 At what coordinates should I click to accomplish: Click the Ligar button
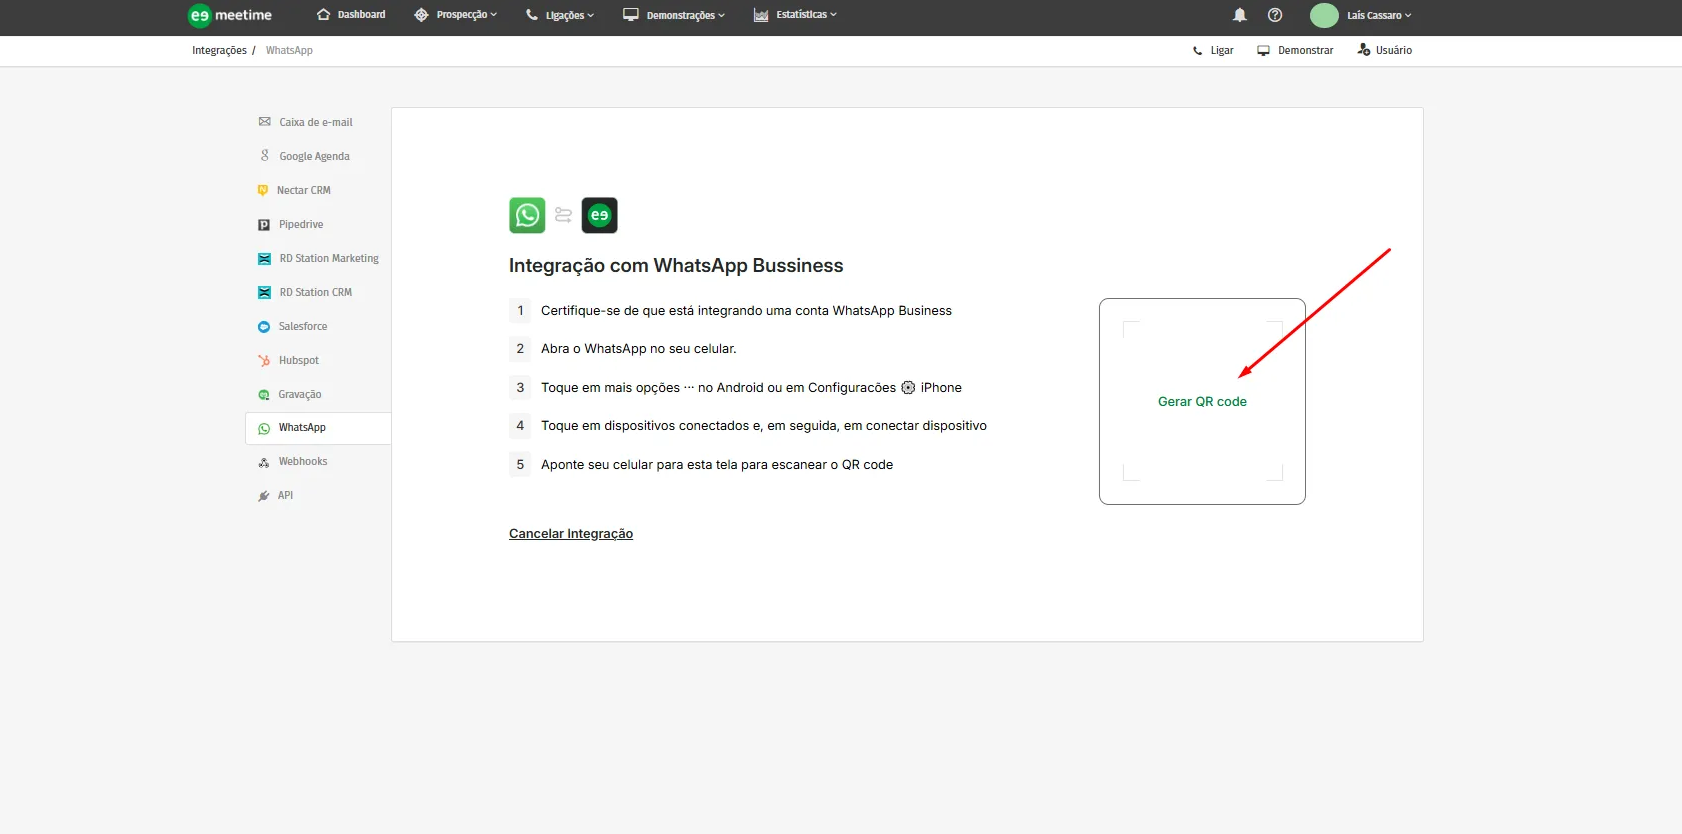pyautogui.click(x=1213, y=51)
